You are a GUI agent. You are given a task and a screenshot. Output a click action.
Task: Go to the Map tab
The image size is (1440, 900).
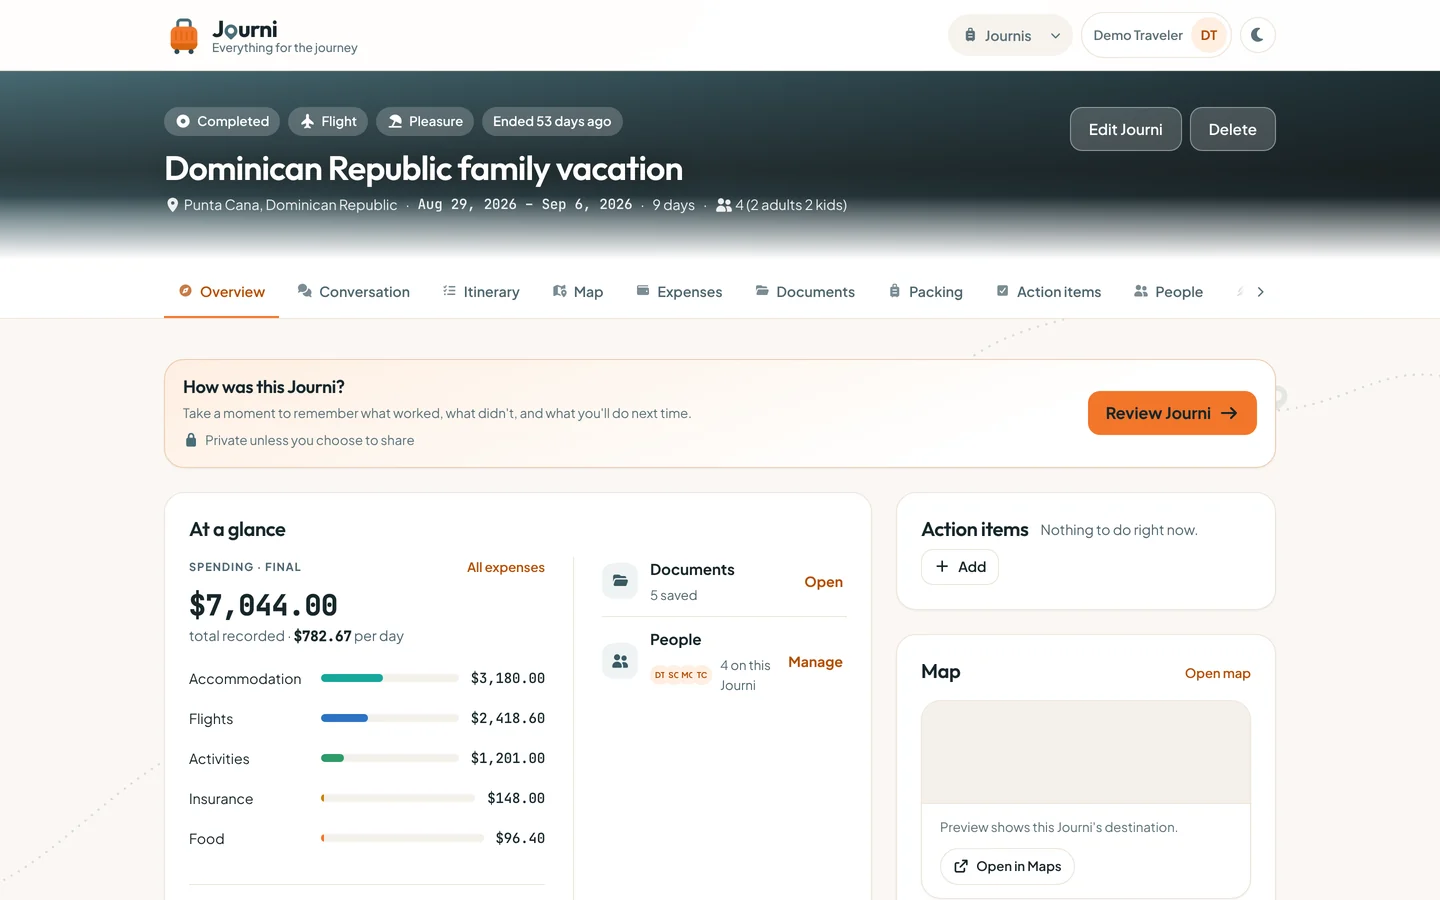[x=578, y=292]
